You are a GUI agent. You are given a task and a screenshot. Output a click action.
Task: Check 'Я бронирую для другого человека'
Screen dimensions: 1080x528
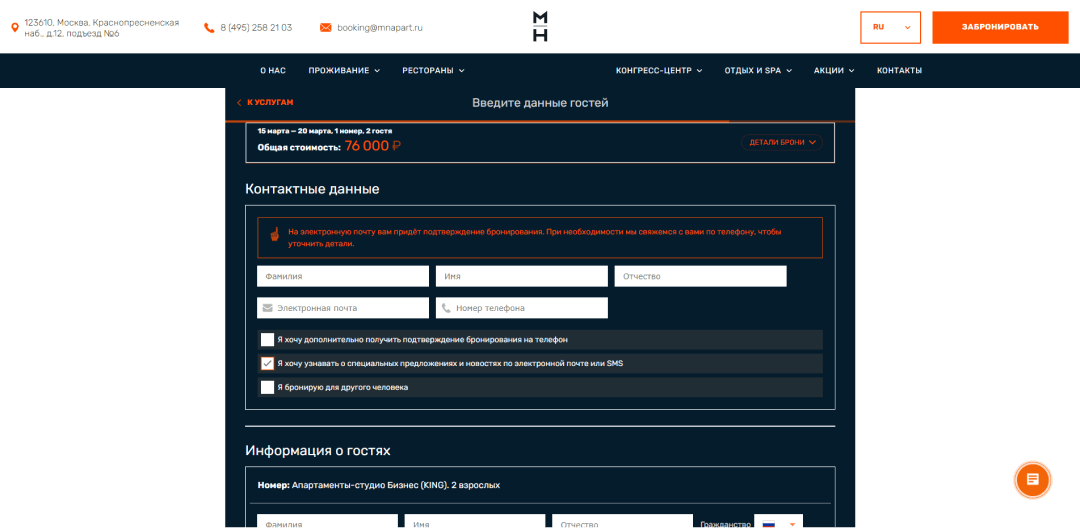coord(267,387)
